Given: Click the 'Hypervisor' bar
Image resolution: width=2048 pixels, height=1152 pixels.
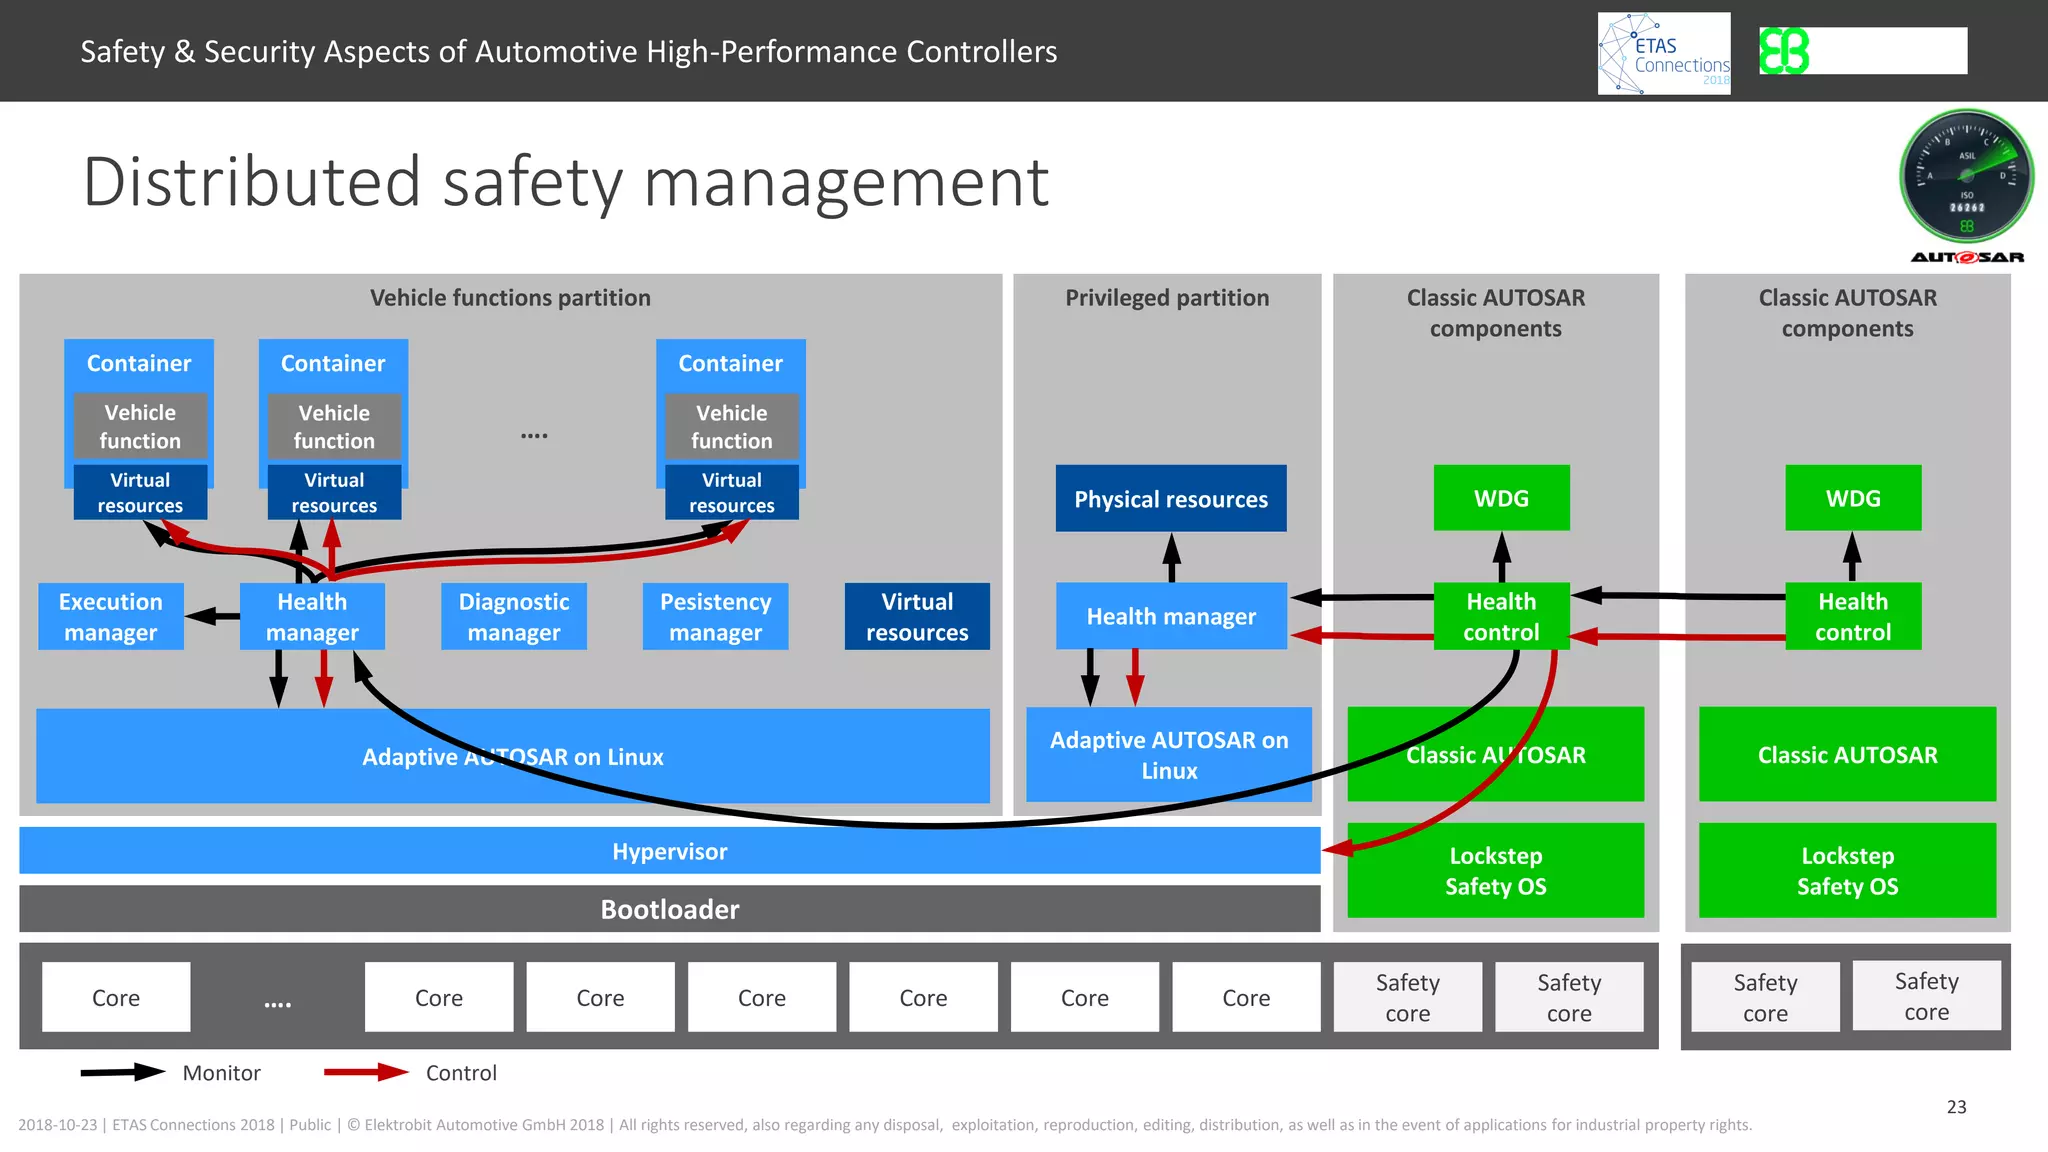Looking at the screenshot, I should pyautogui.click(x=670, y=851).
